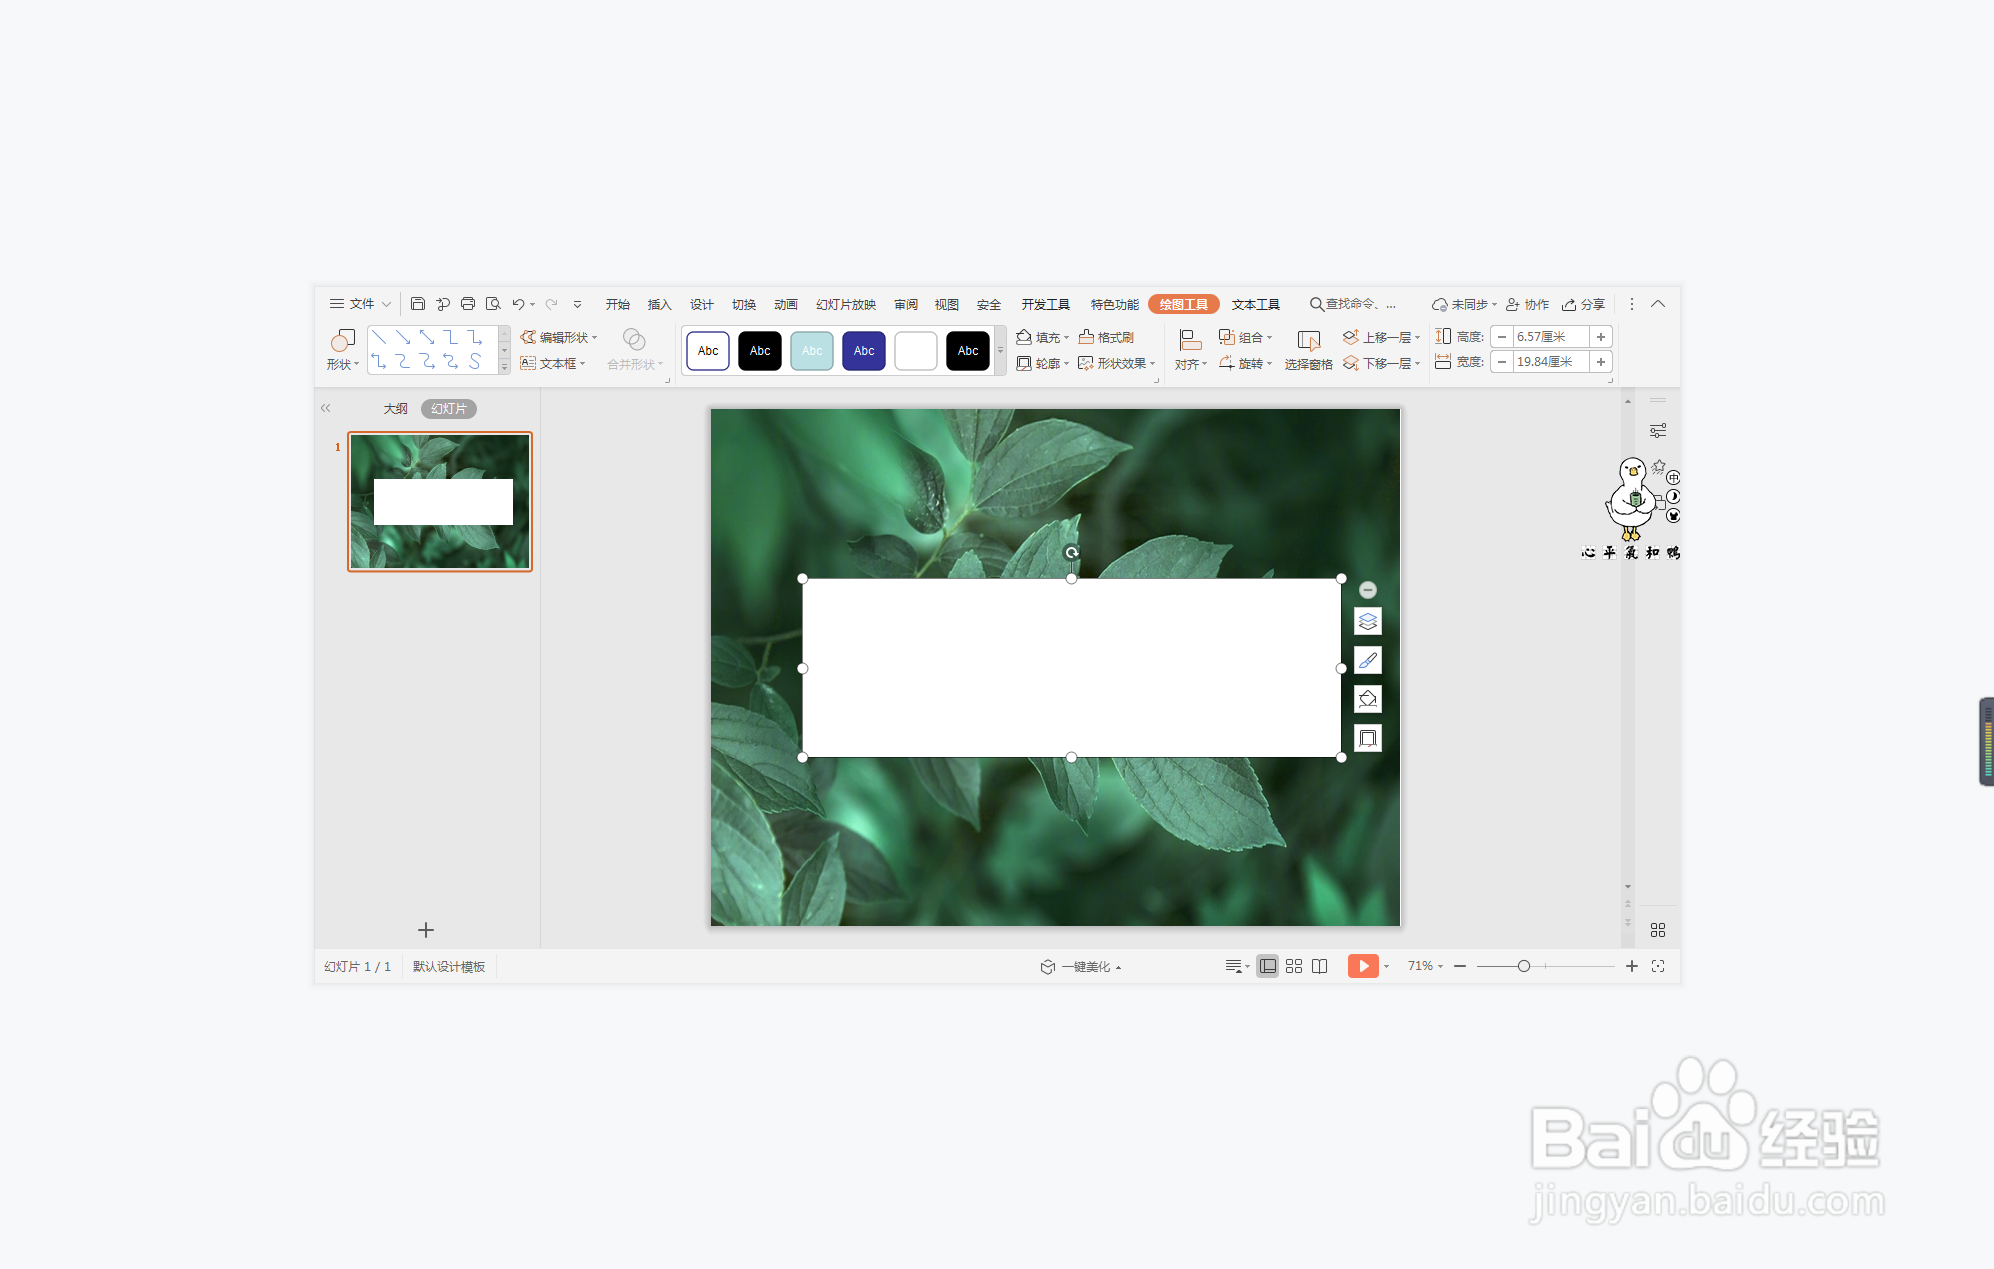
Task: Click the height field showing 6.57厘米
Action: 1550,337
